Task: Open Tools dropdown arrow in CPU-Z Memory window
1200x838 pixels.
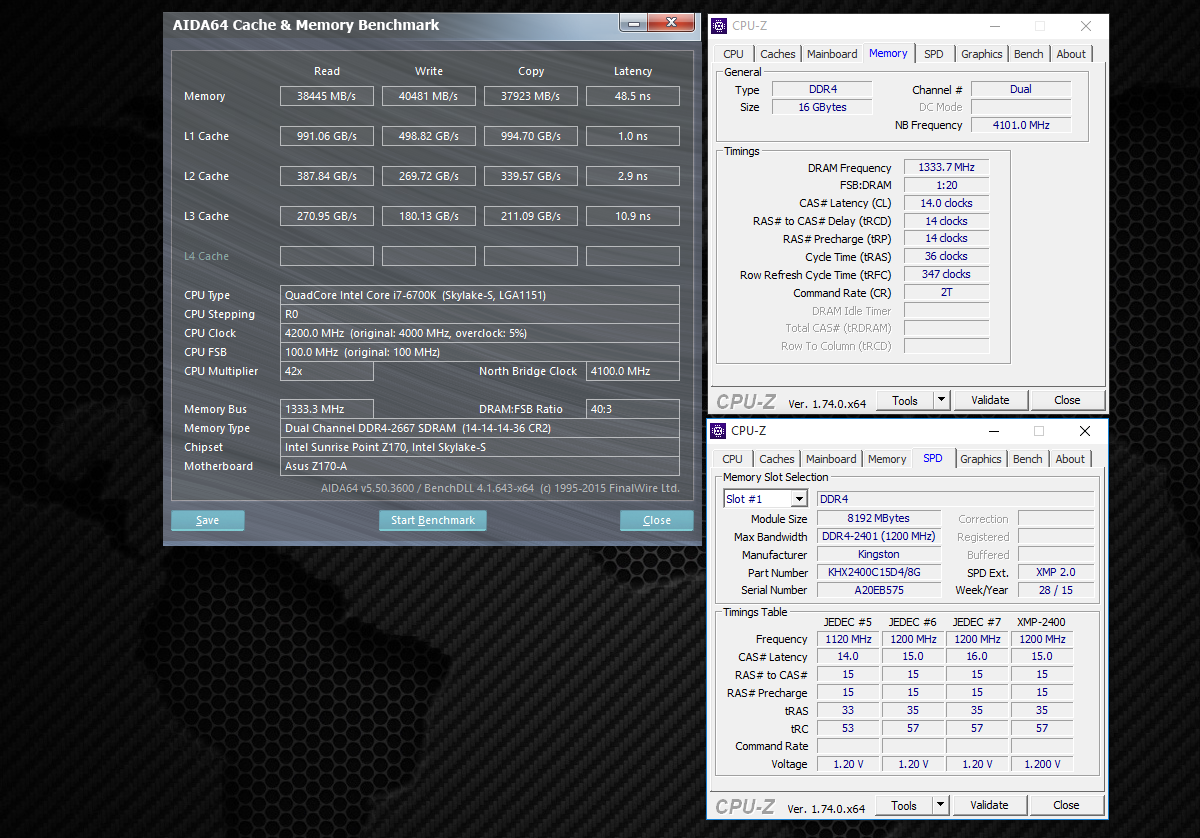Action: [x=941, y=400]
